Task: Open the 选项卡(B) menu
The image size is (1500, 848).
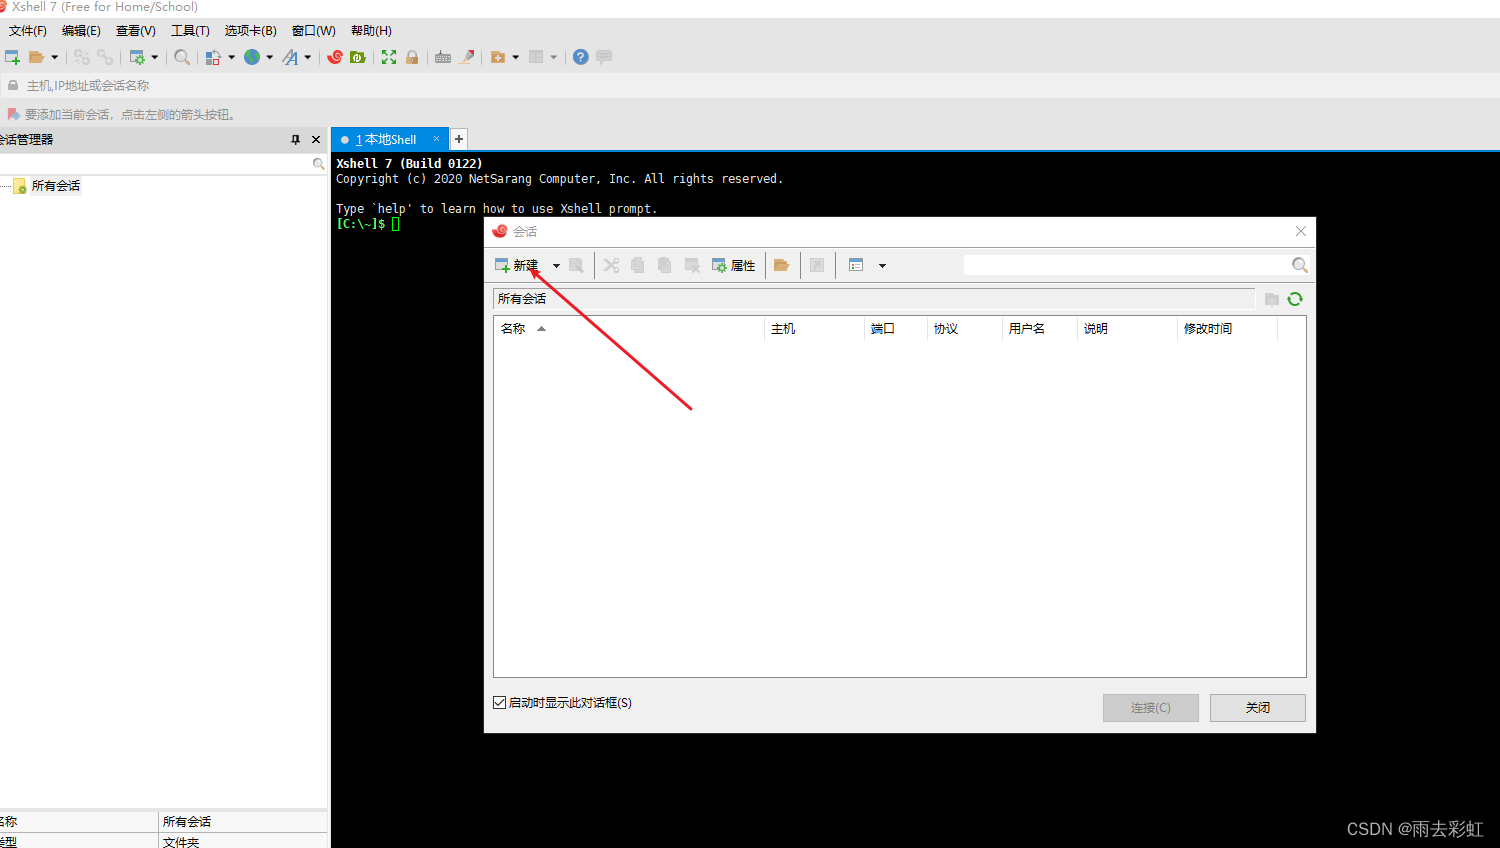Action: [x=251, y=31]
